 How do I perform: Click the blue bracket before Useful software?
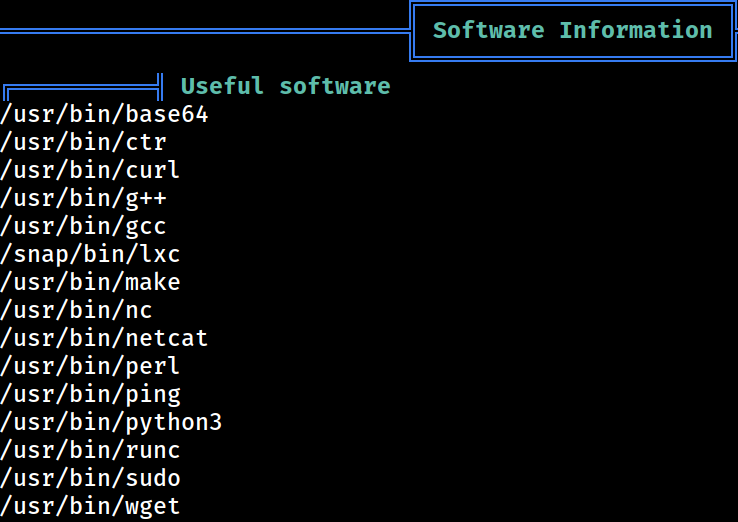tap(83, 87)
